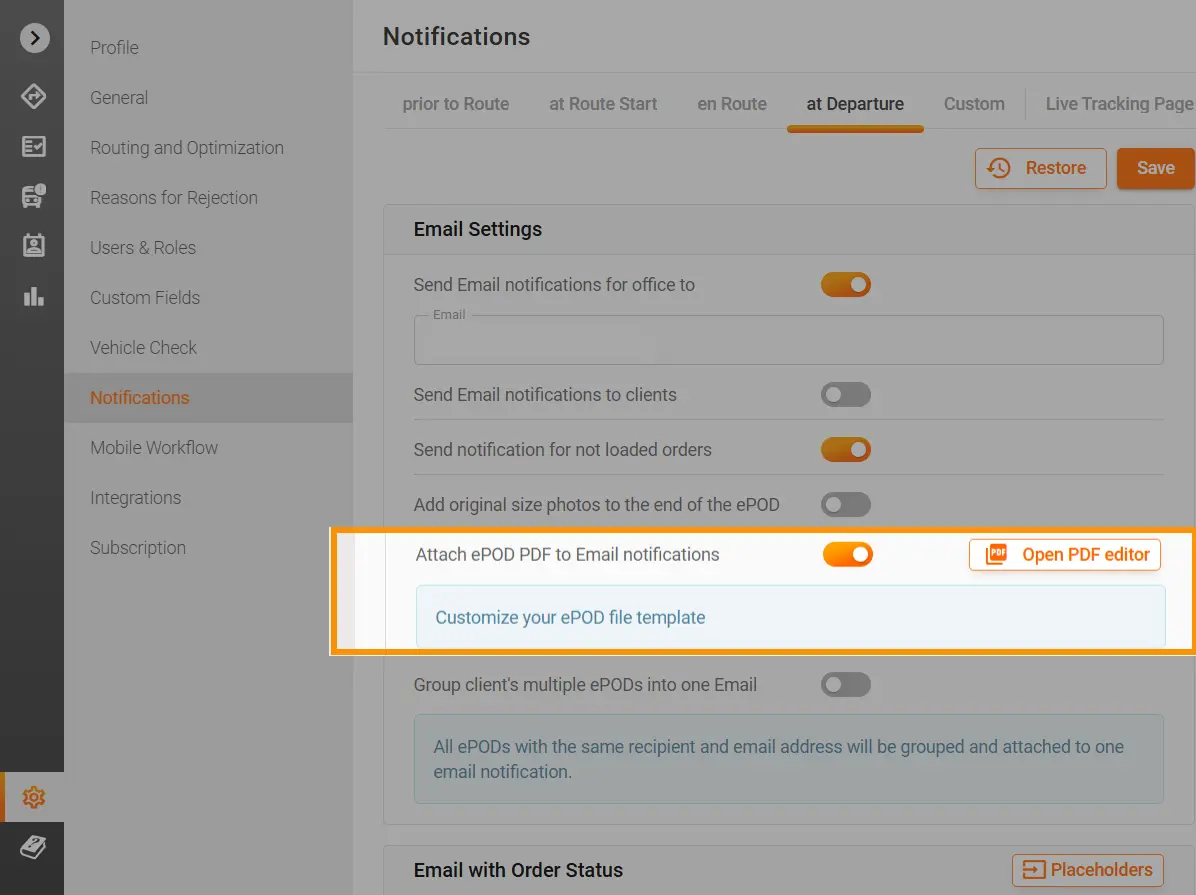Enable Add original size photos toggle
Image resolution: width=1196 pixels, height=895 pixels.
pos(846,504)
